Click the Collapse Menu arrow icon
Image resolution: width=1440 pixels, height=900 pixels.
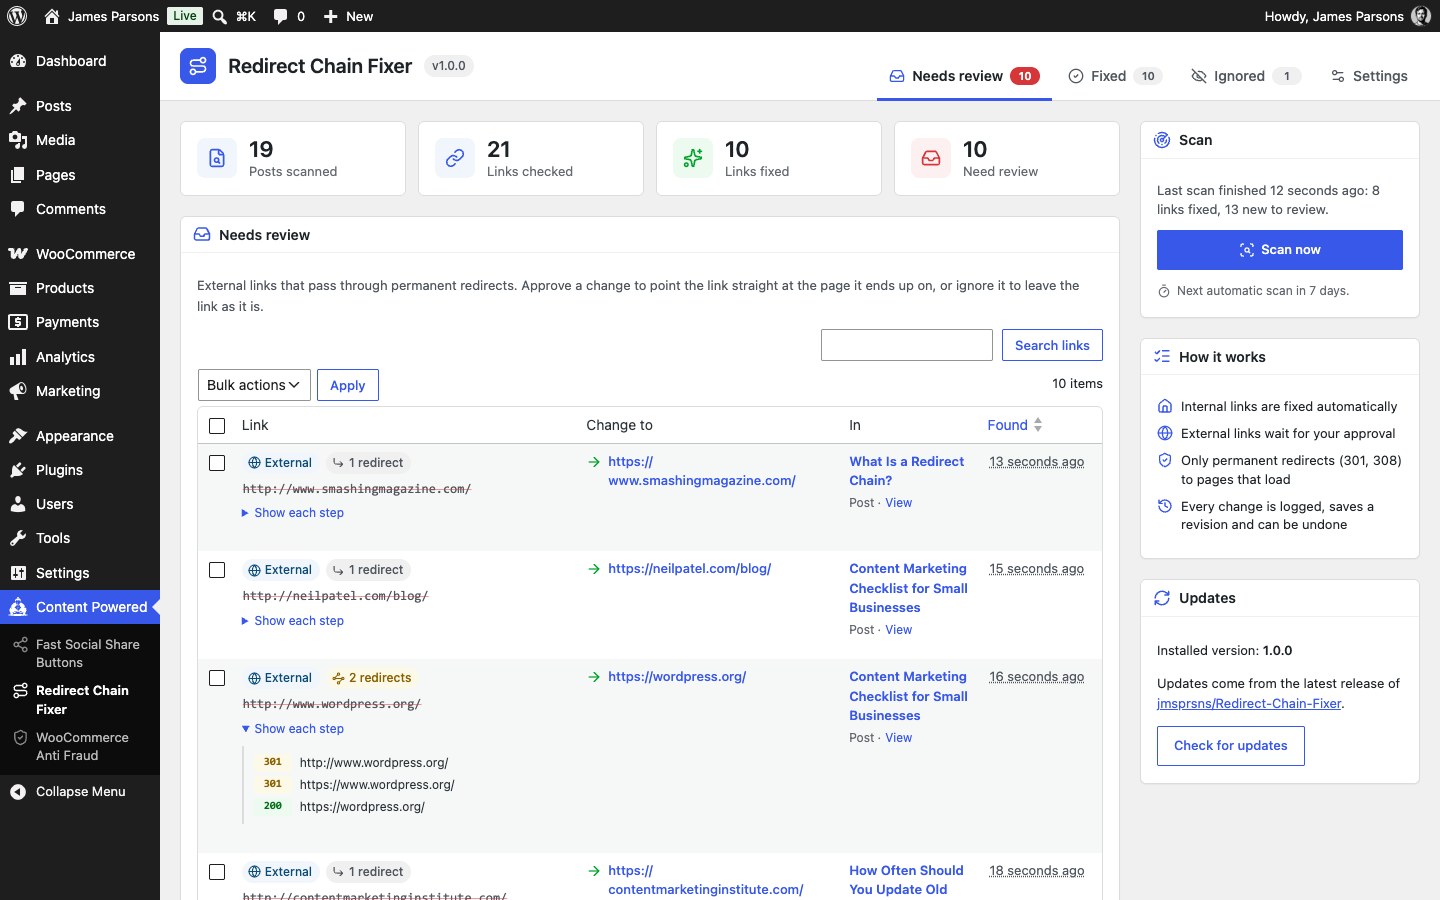click(18, 792)
